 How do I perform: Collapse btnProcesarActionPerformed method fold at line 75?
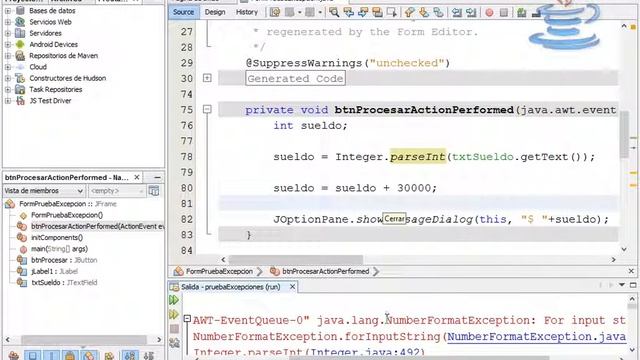[x=207, y=109]
